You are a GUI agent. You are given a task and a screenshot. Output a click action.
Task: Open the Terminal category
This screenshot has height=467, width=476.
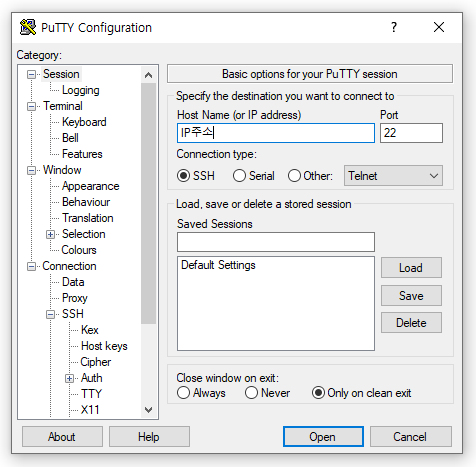[63, 106]
